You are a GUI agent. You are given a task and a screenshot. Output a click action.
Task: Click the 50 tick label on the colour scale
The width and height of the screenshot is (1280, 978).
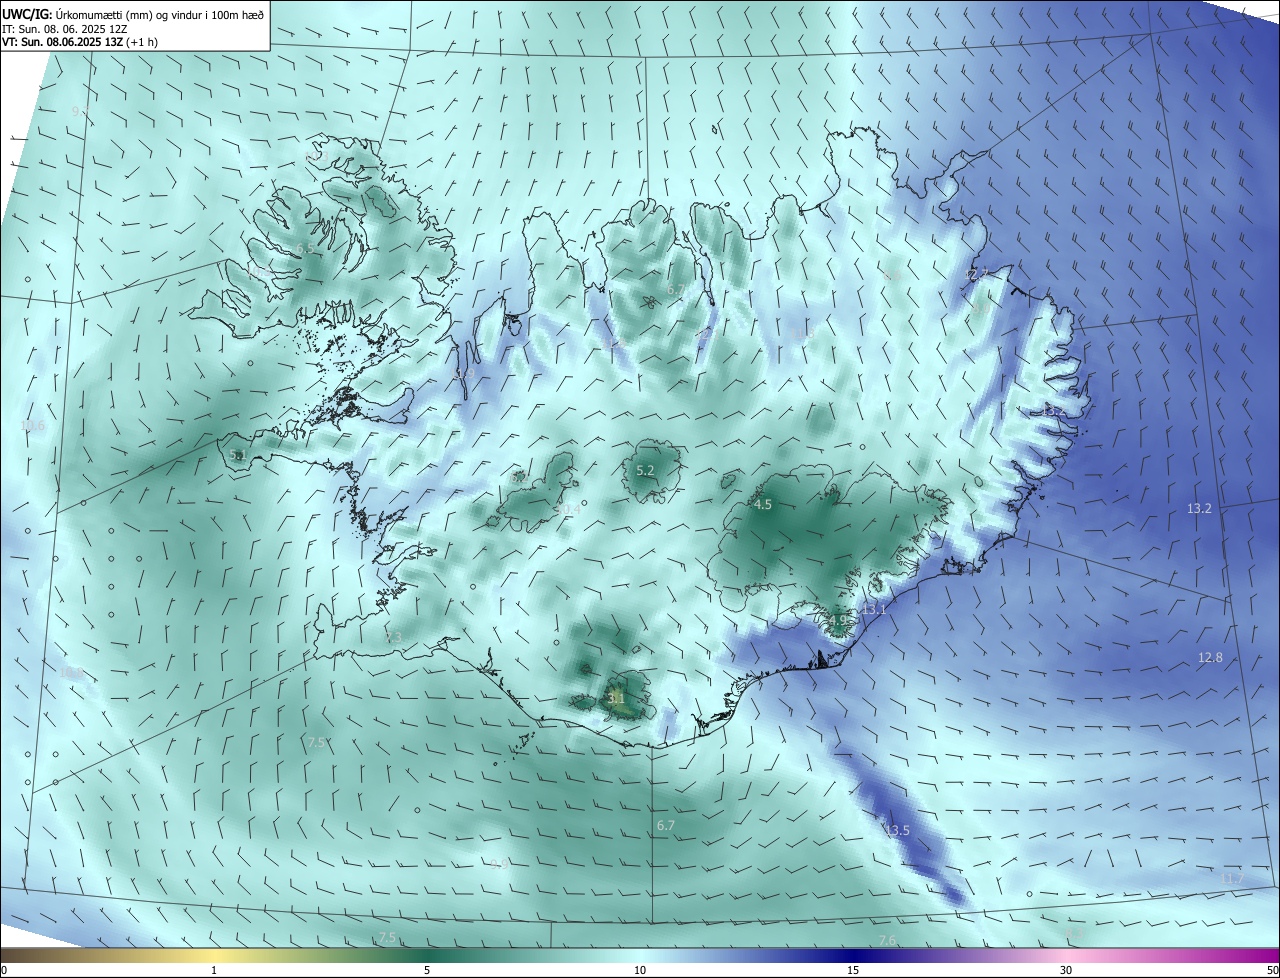[x=1271, y=970]
